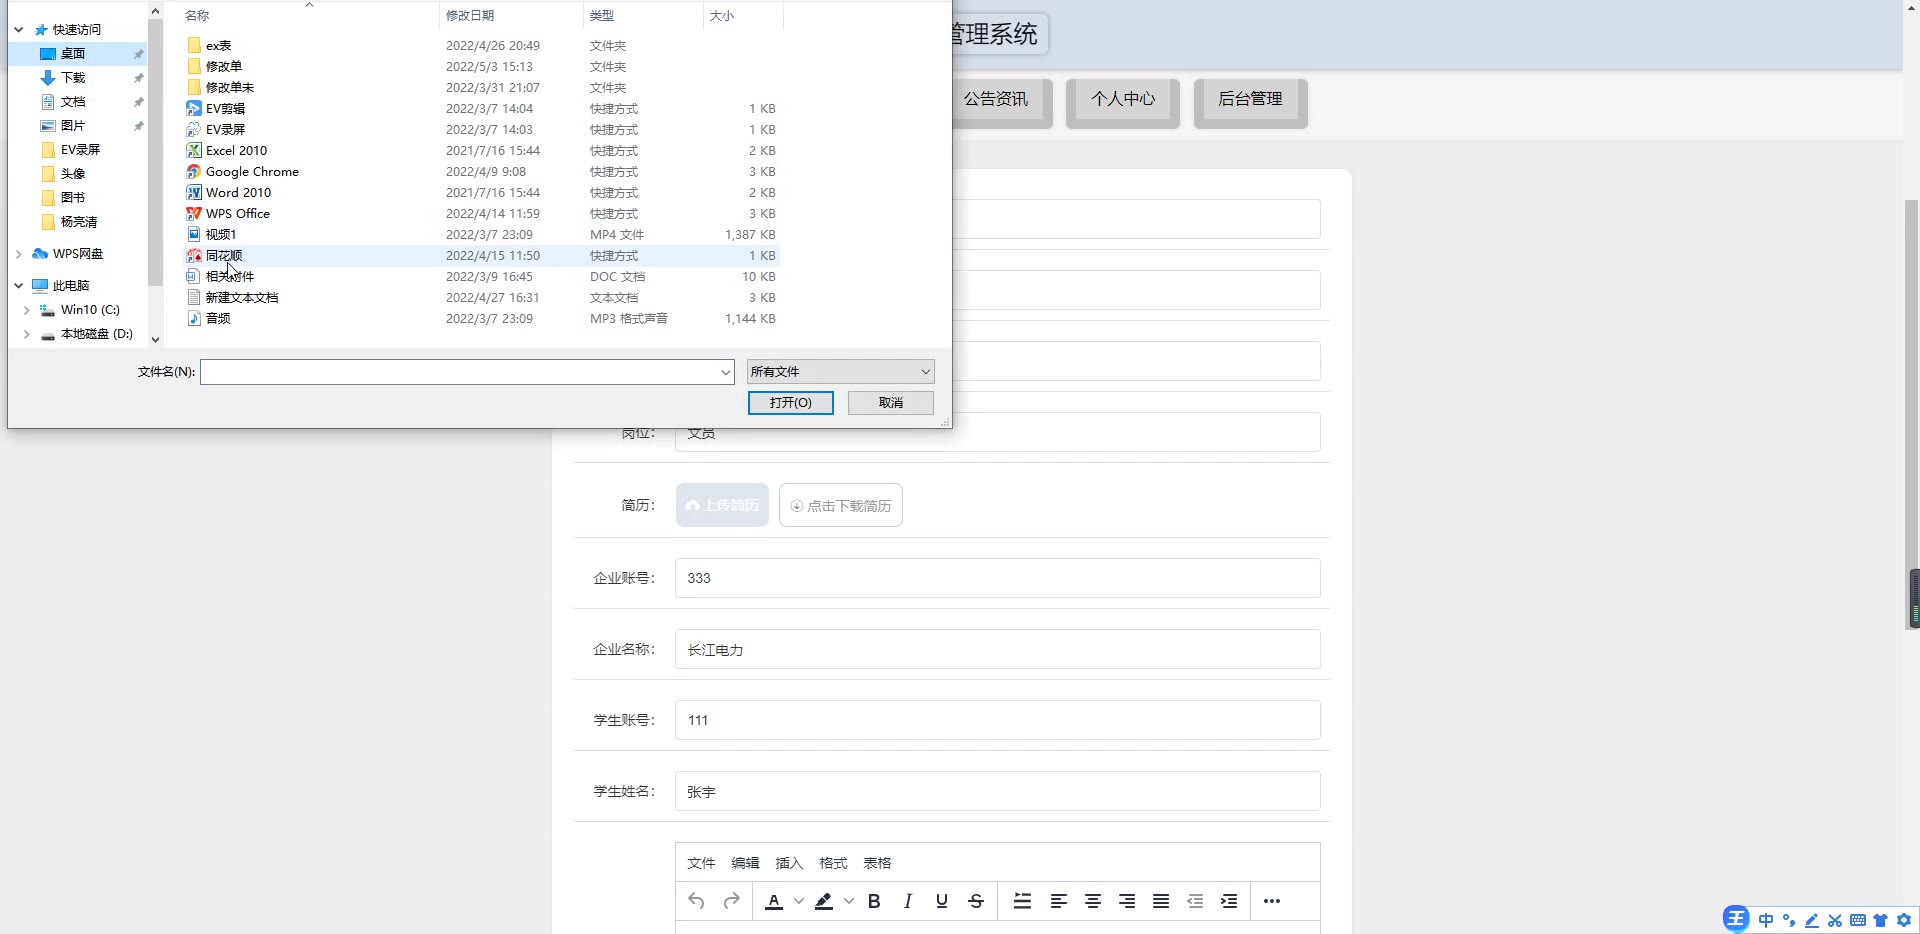Switch IME Chinese/English mode (中)

click(x=1766, y=920)
